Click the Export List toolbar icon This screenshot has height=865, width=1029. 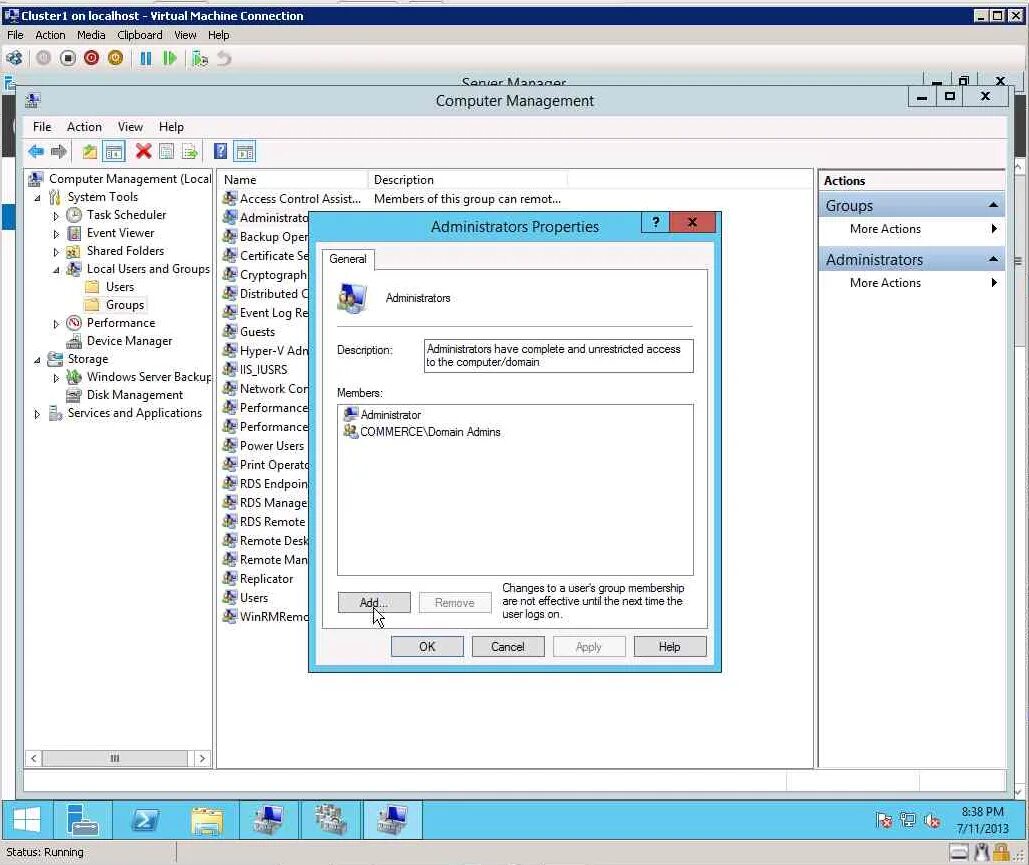click(190, 152)
